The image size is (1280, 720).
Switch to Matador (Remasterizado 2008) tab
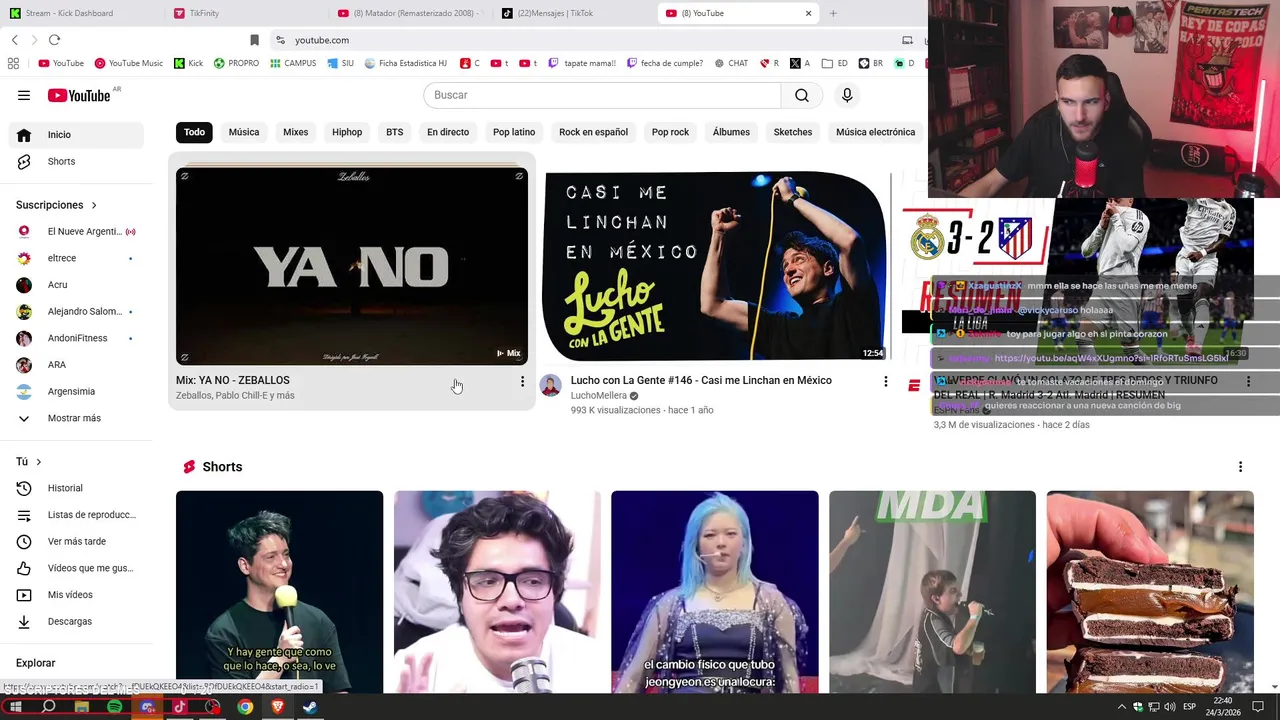[x=410, y=13]
